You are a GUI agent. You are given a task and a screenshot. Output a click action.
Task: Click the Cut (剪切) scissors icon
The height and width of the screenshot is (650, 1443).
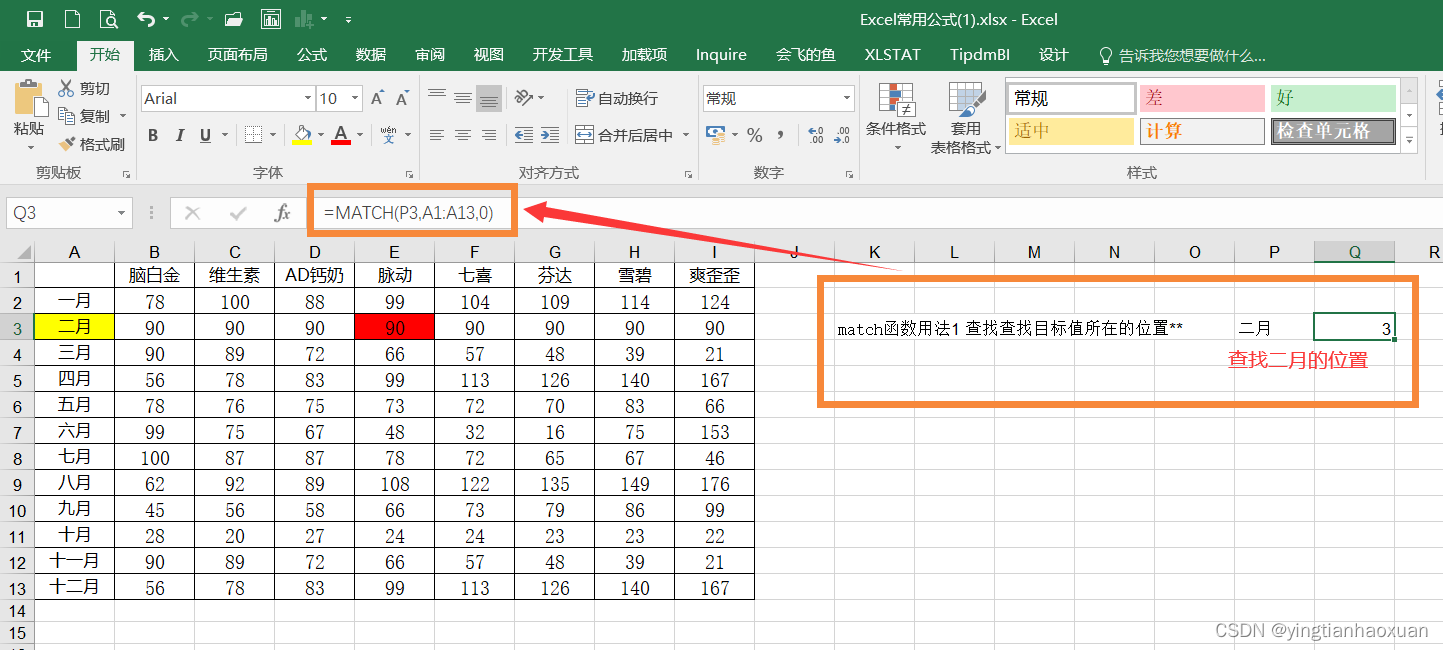[x=66, y=89]
